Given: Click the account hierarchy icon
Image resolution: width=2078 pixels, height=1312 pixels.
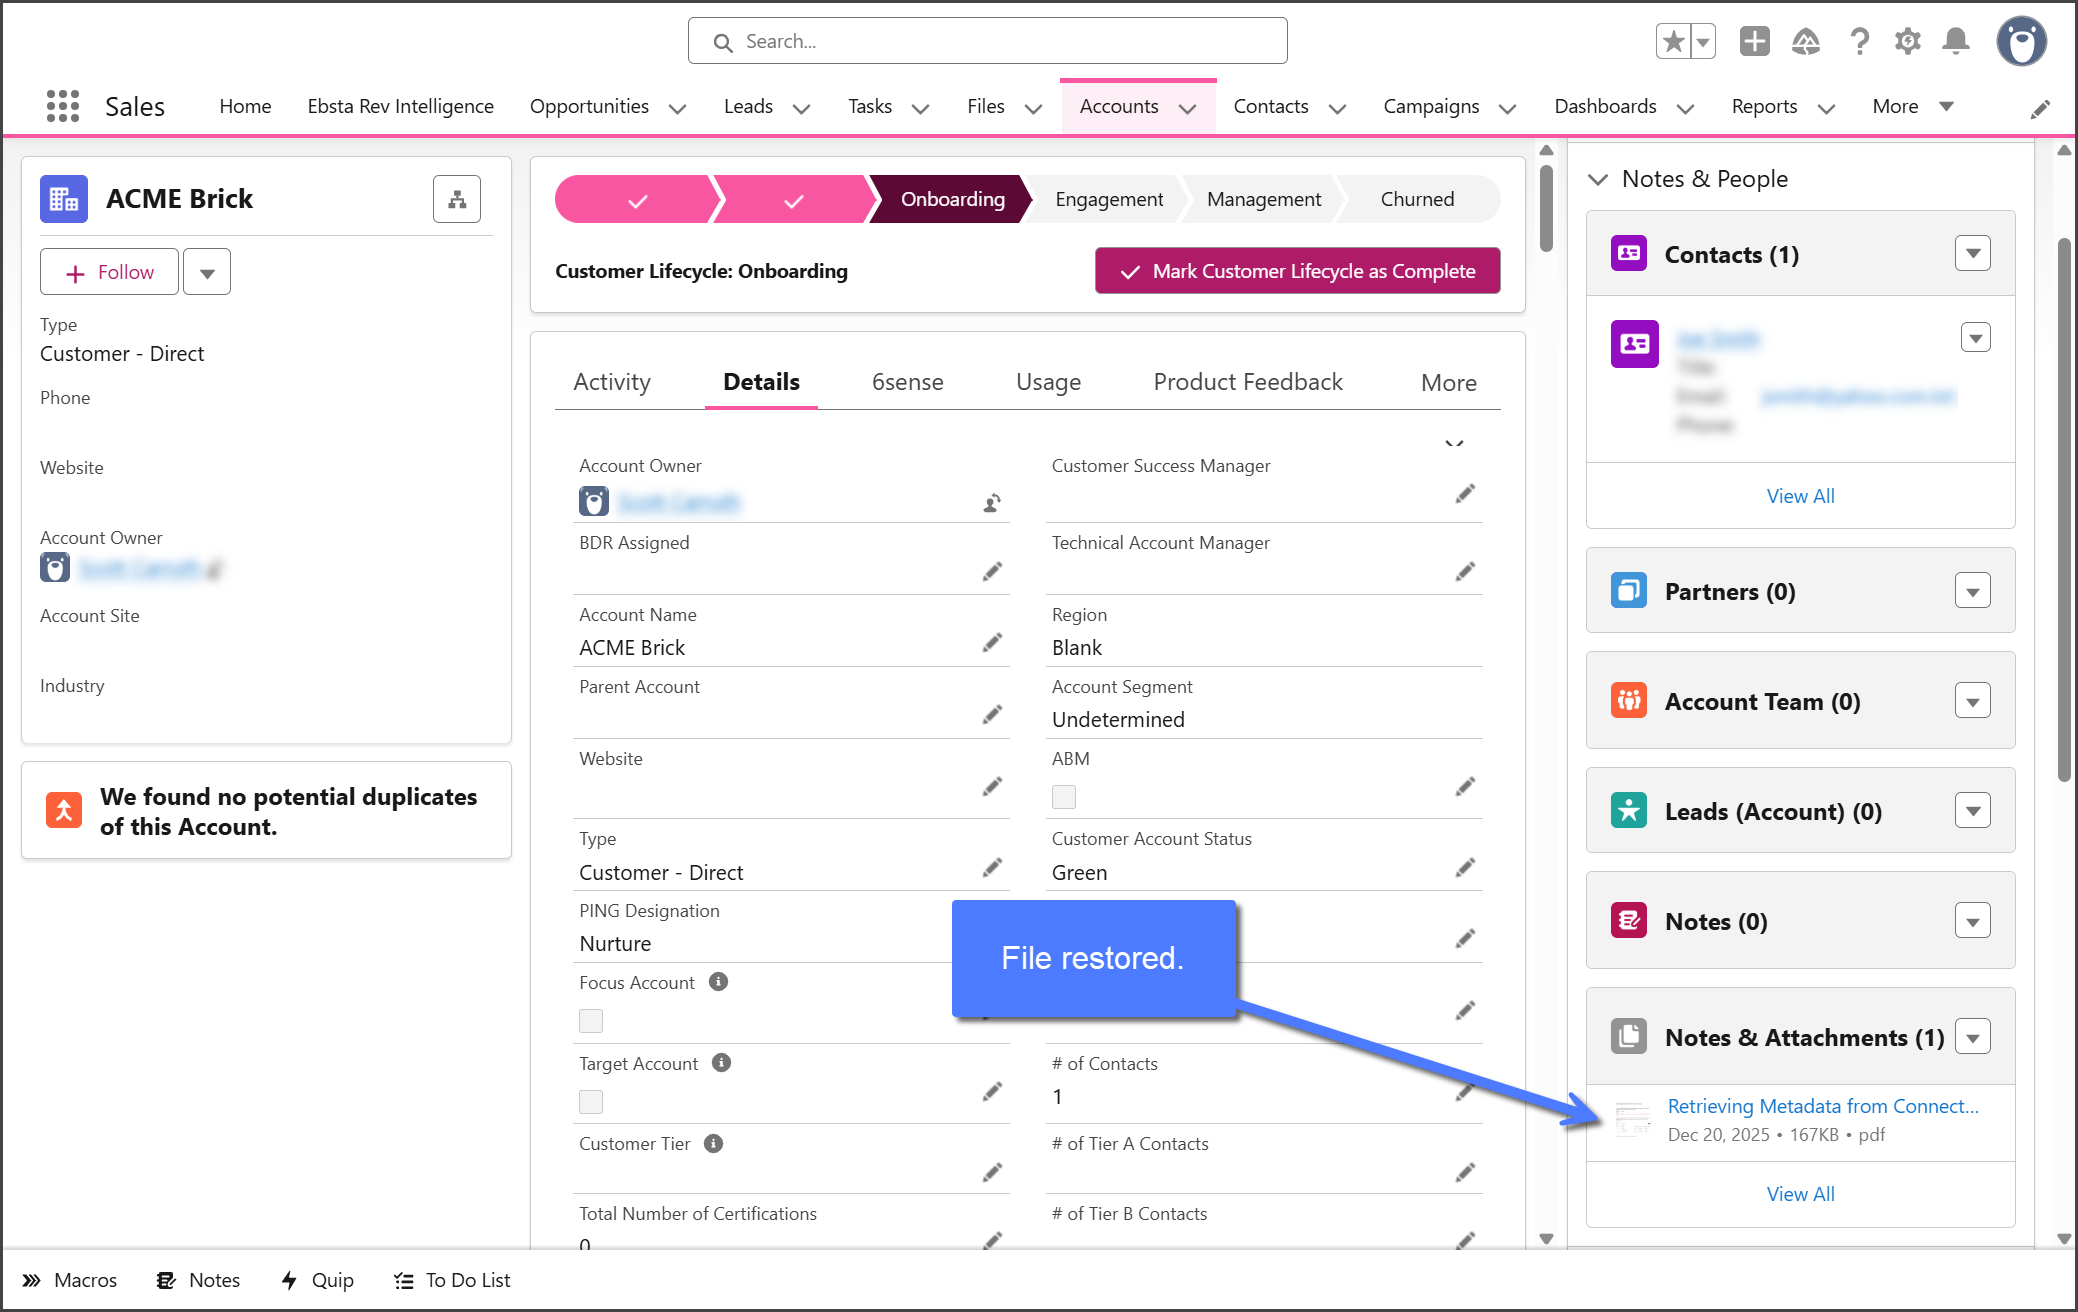Looking at the screenshot, I should pyautogui.click(x=457, y=199).
